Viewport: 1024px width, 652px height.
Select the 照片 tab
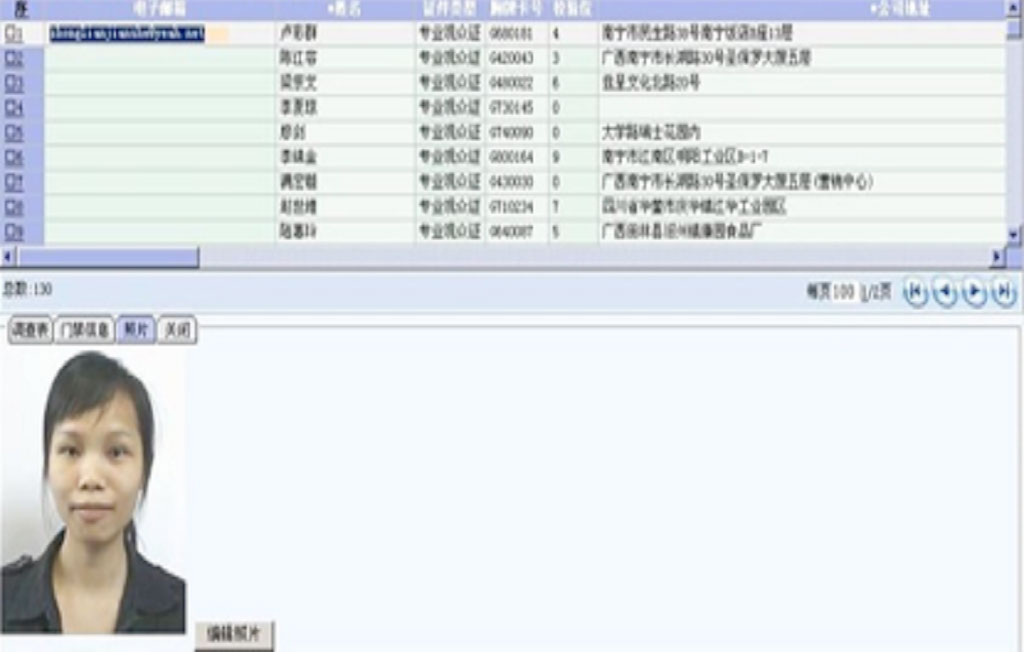136,331
